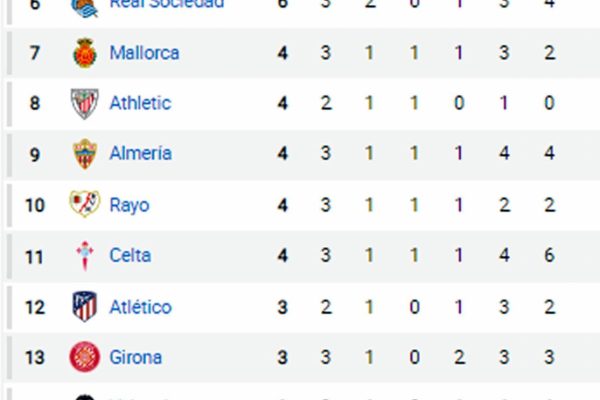Click the Celta club crest
This screenshot has width=600, height=400.
[83, 256]
